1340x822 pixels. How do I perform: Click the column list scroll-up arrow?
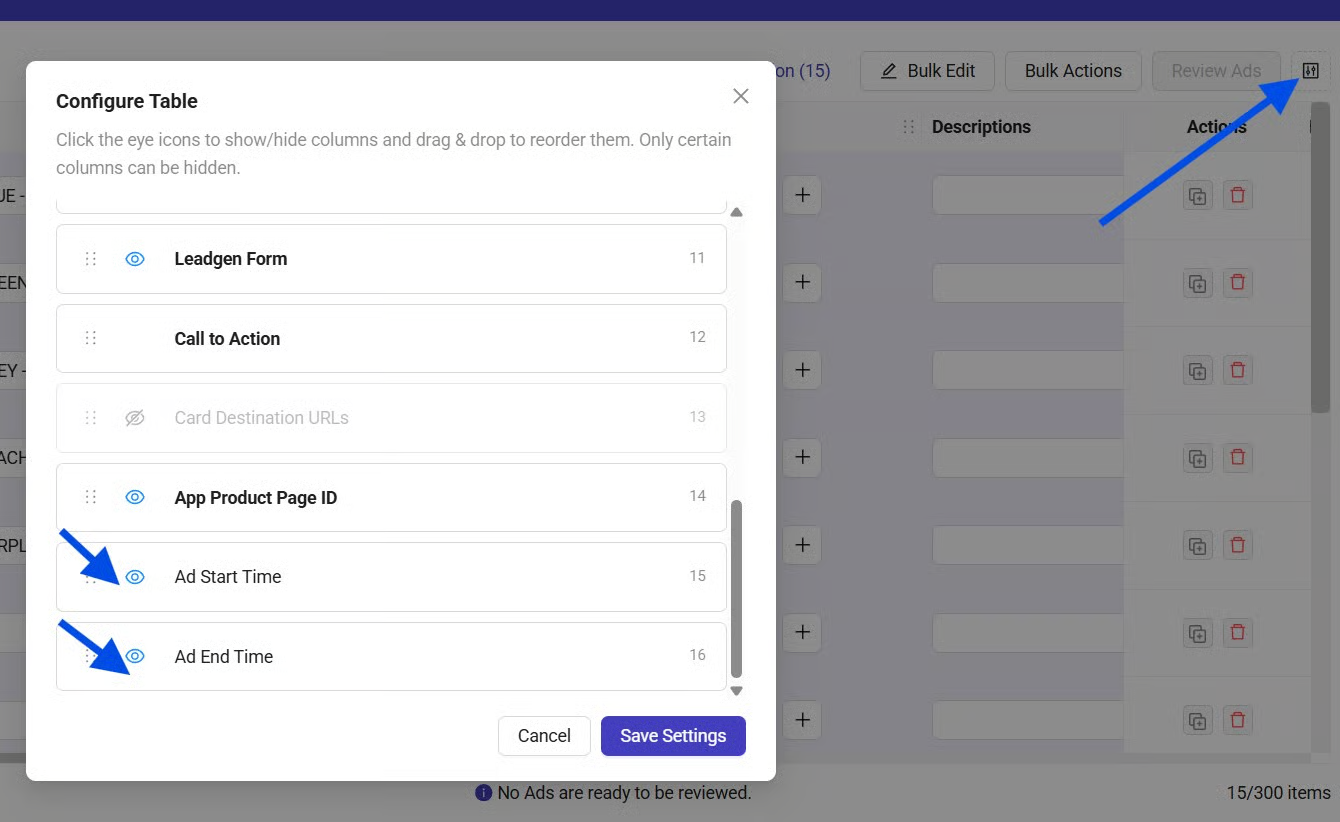click(x=737, y=212)
